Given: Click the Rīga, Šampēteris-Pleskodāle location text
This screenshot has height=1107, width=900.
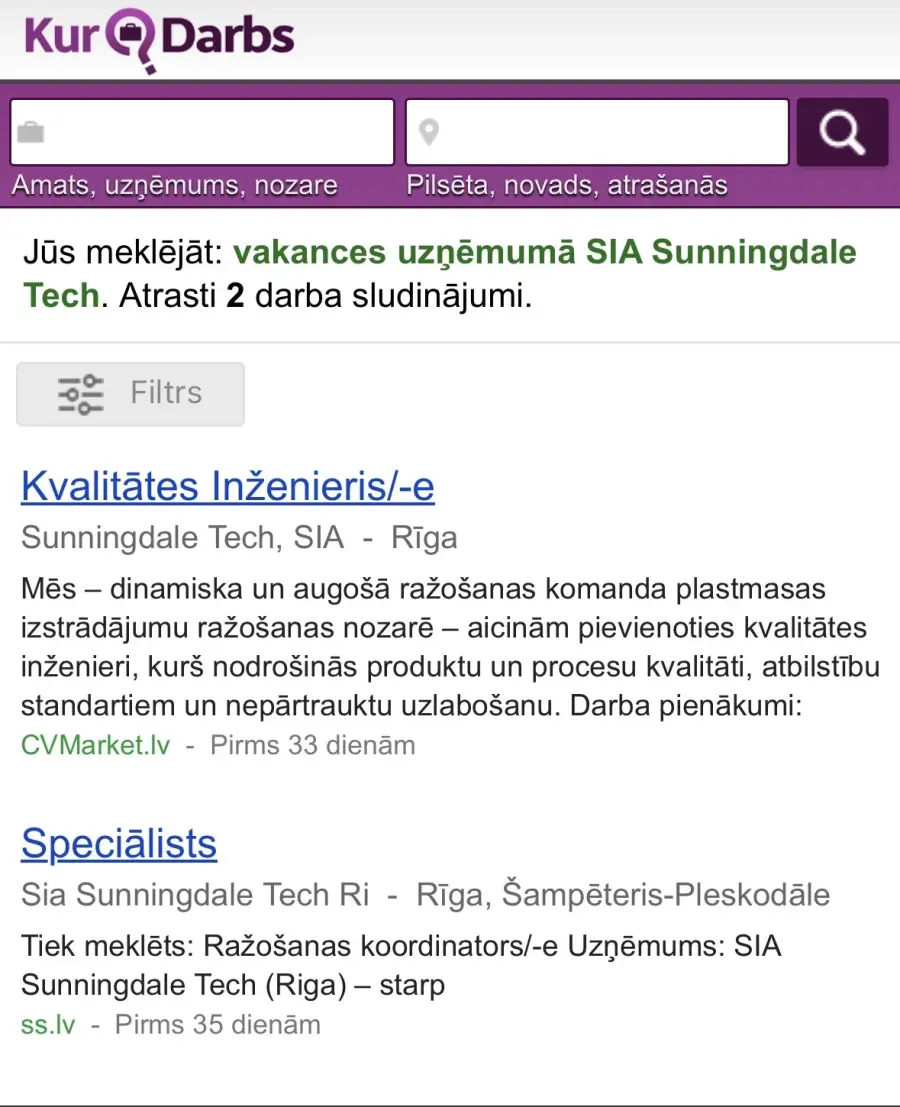Looking at the screenshot, I should coord(623,894).
